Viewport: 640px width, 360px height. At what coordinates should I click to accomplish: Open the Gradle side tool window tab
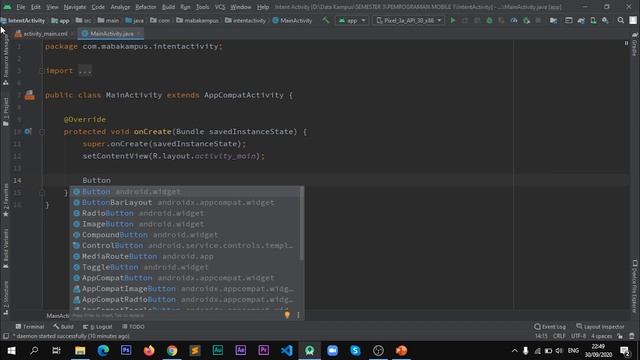click(x=635, y=44)
